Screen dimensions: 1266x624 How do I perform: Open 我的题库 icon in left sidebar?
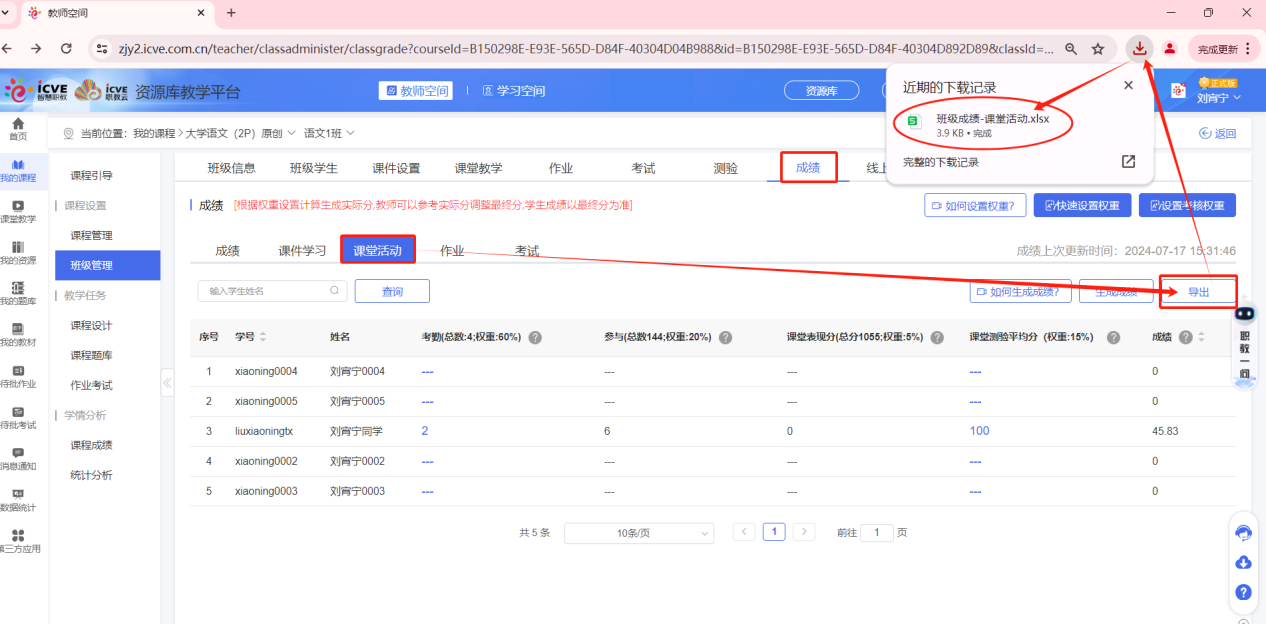[x=18, y=293]
